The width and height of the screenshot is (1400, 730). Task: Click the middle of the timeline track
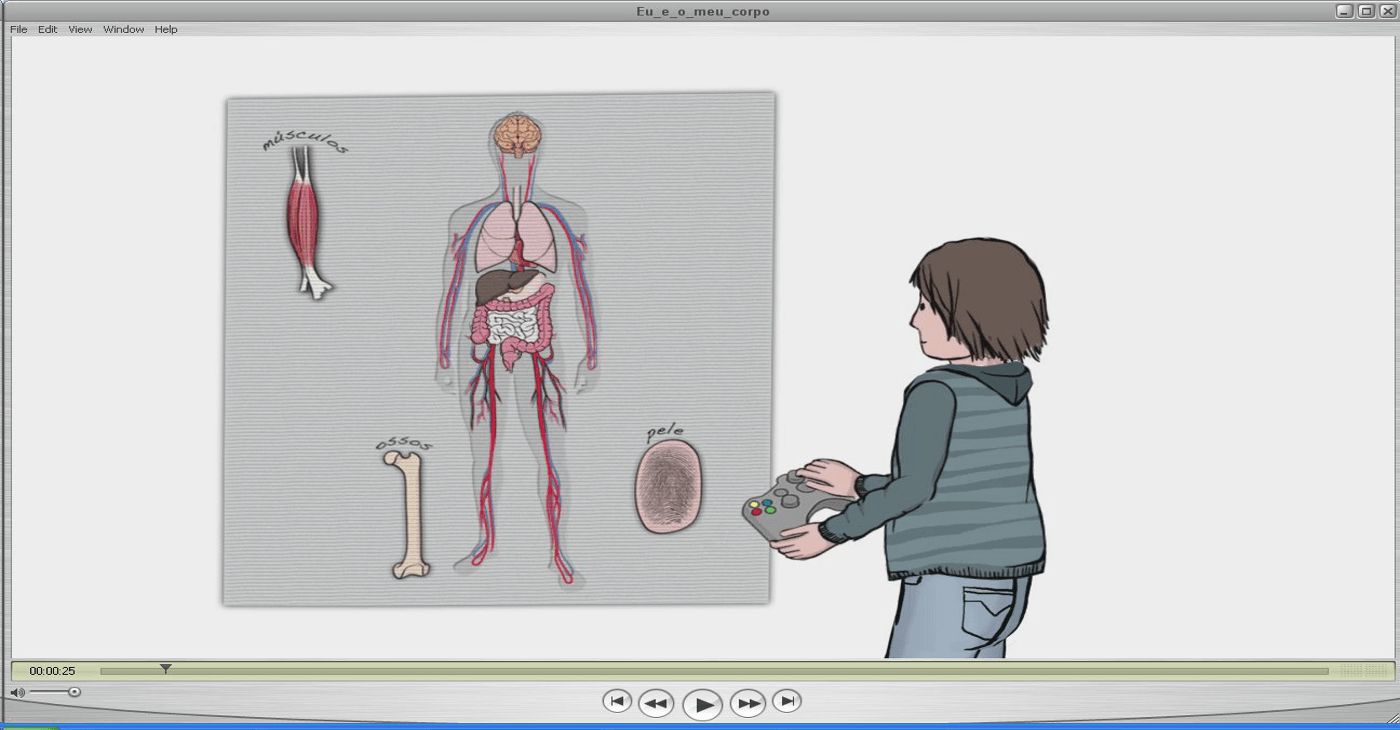point(714,671)
